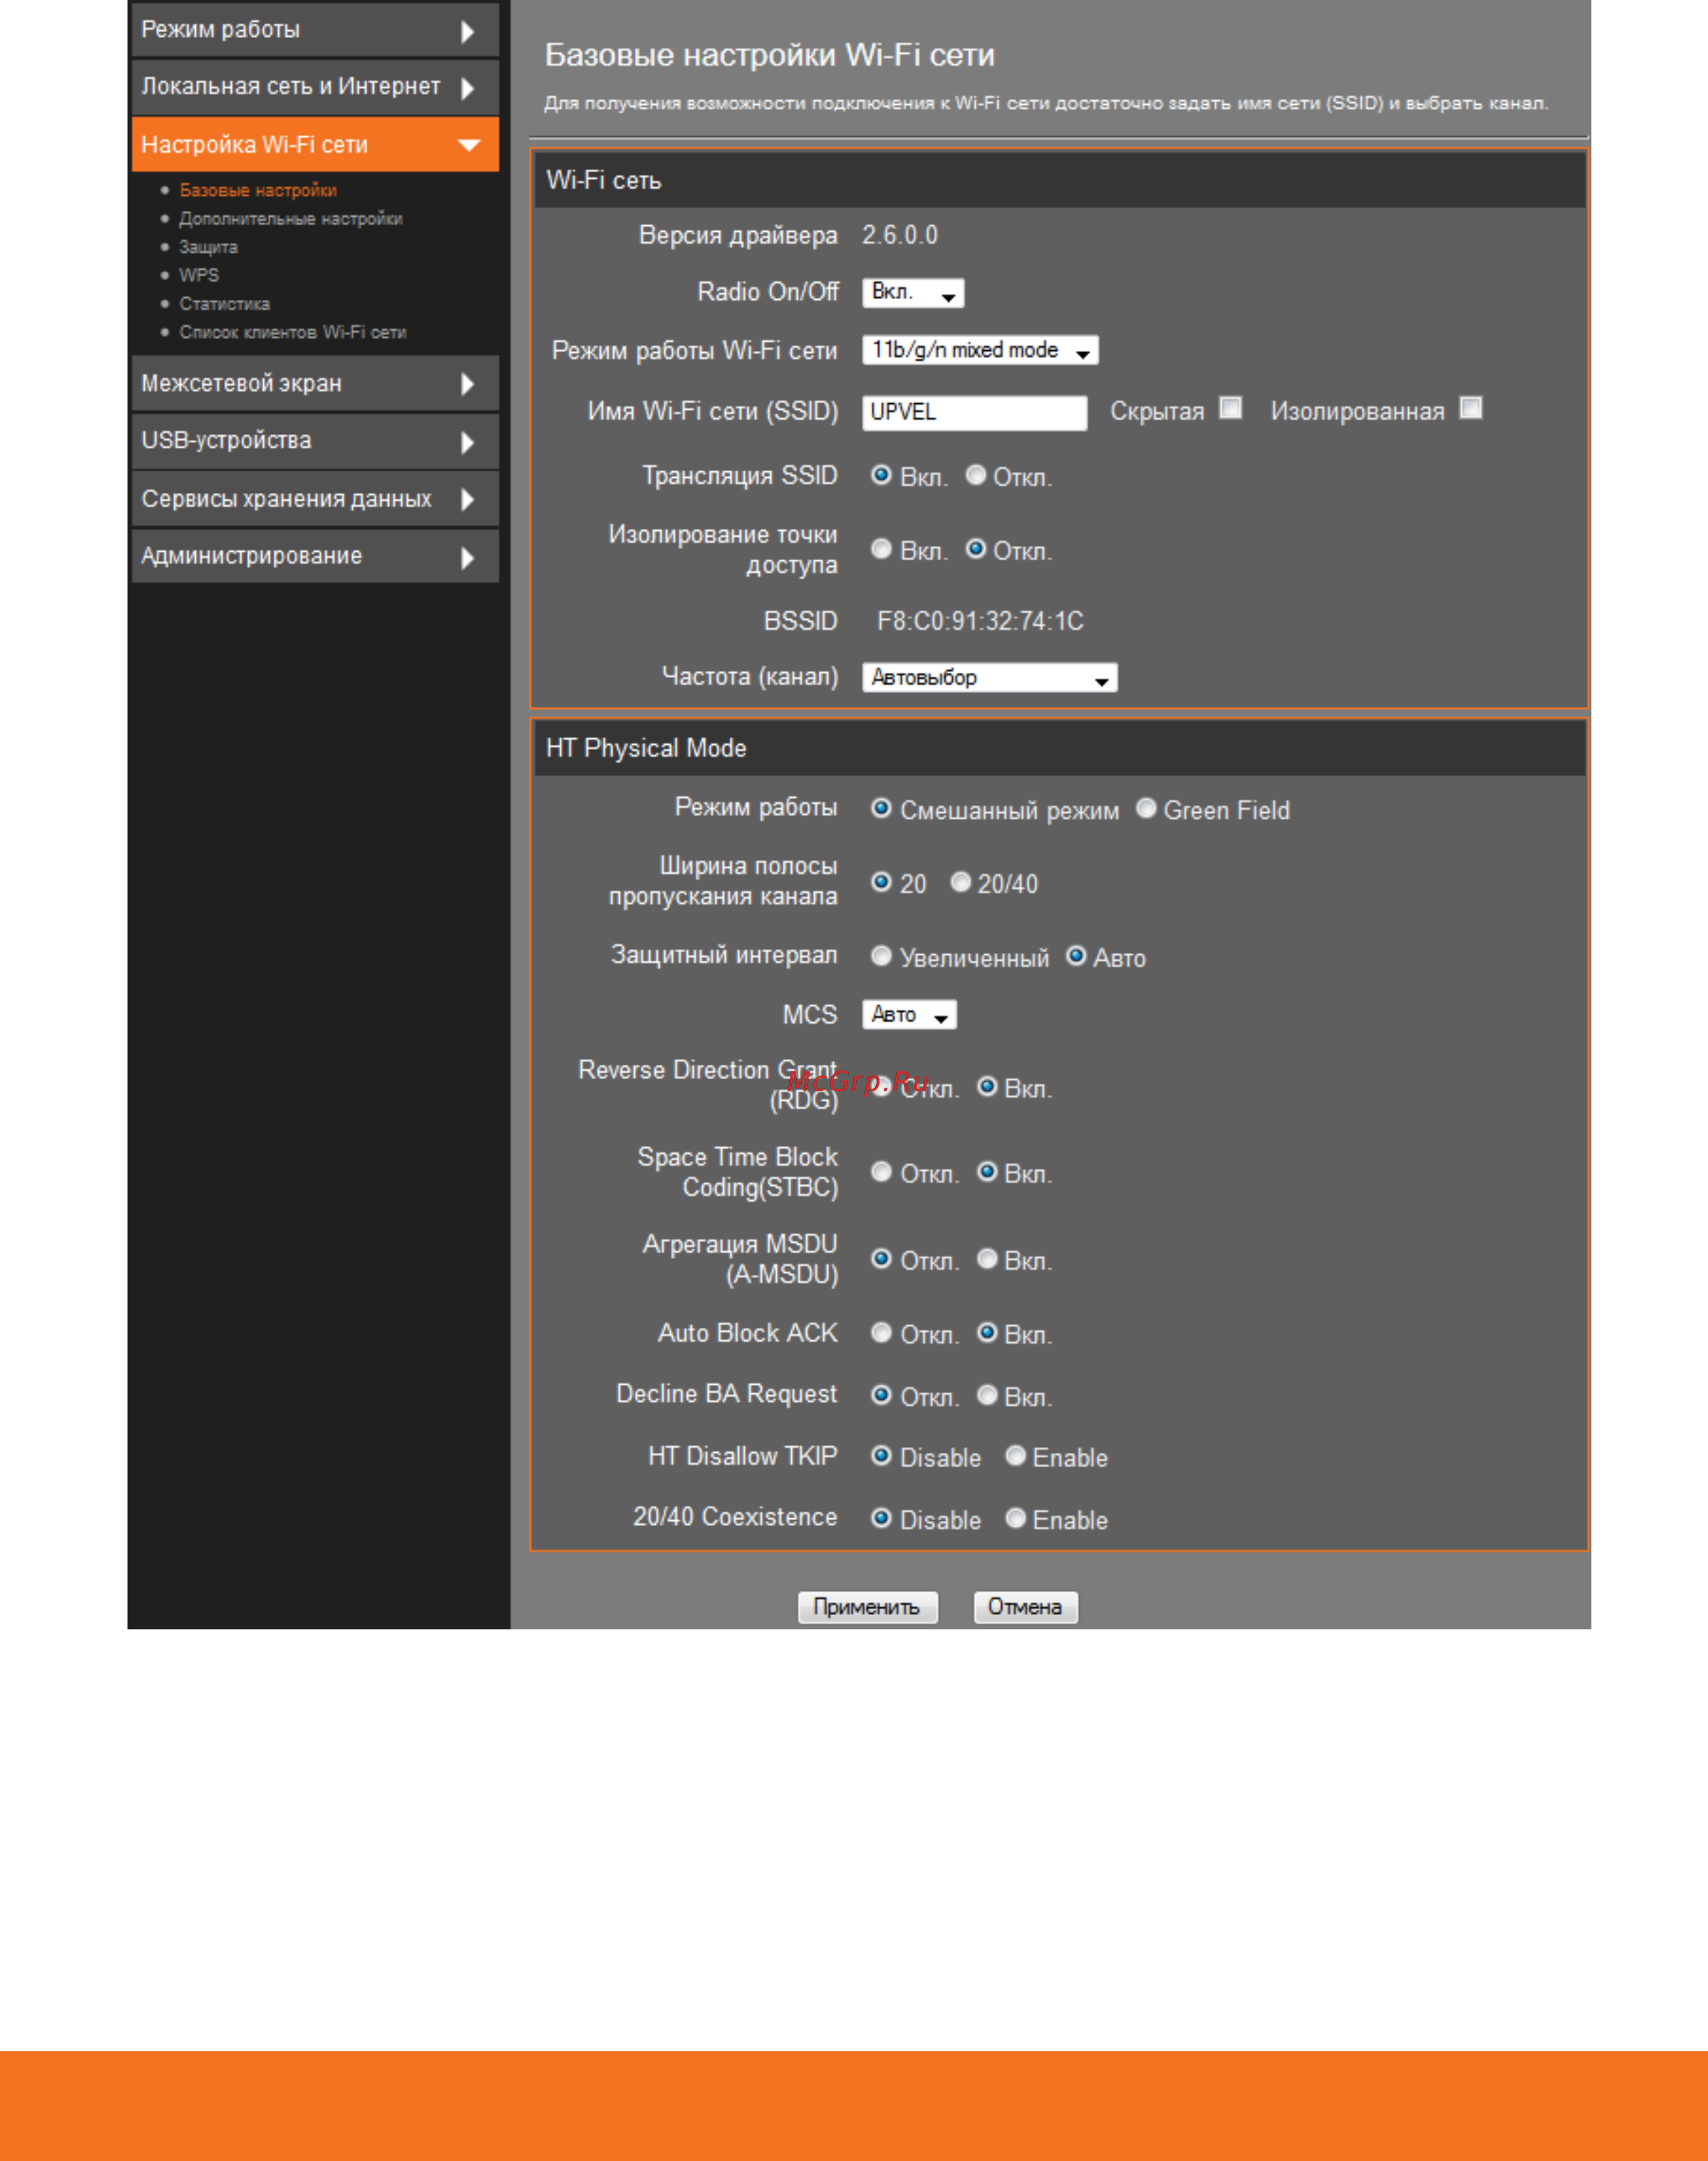The image size is (1708, 2161).
Task: Click the Применить button
Action: point(867,1607)
